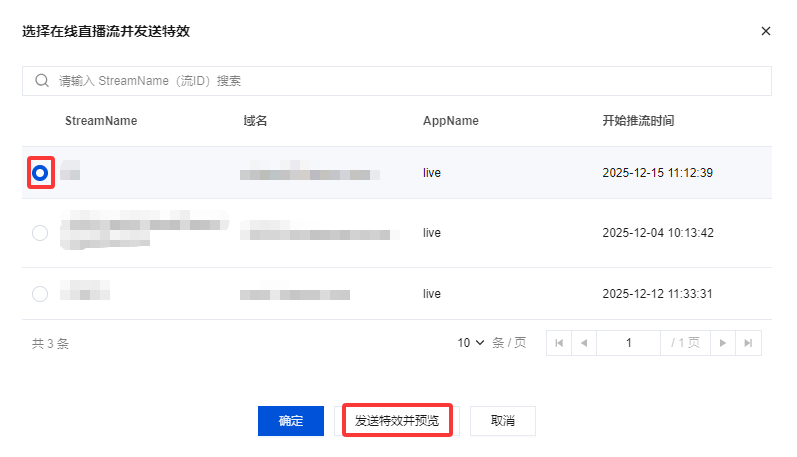797x457 pixels.
Task: Click the page number input box
Action: point(629,343)
